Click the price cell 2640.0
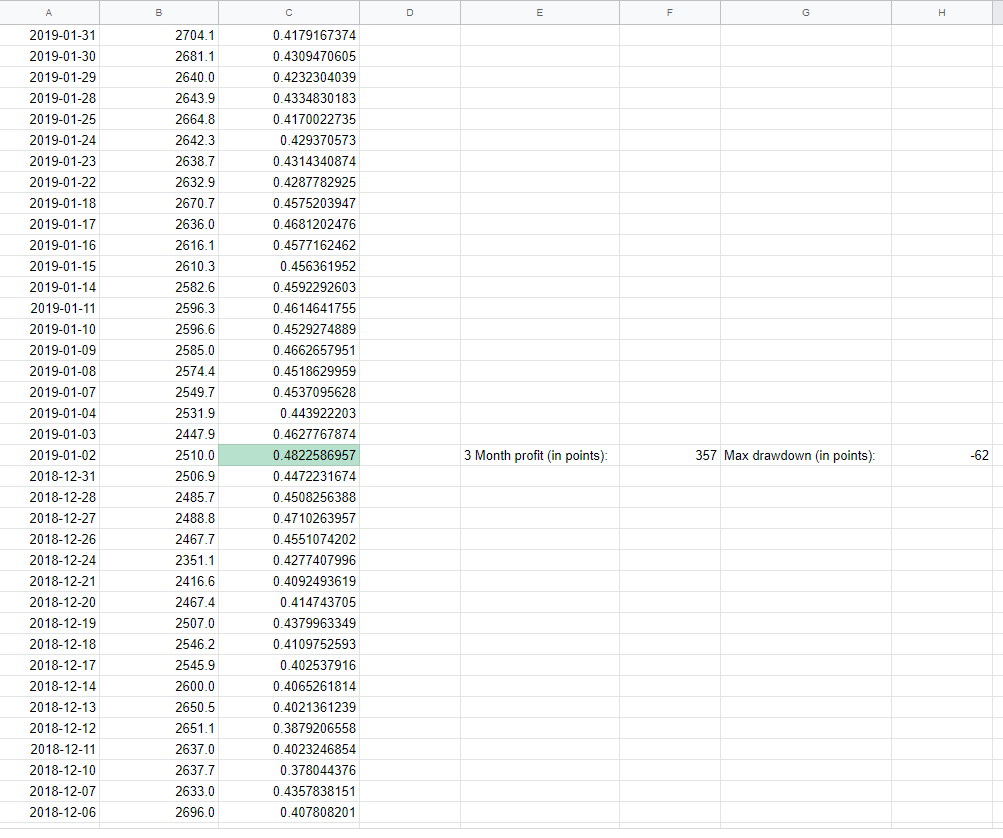1003x838 pixels. click(x=159, y=77)
